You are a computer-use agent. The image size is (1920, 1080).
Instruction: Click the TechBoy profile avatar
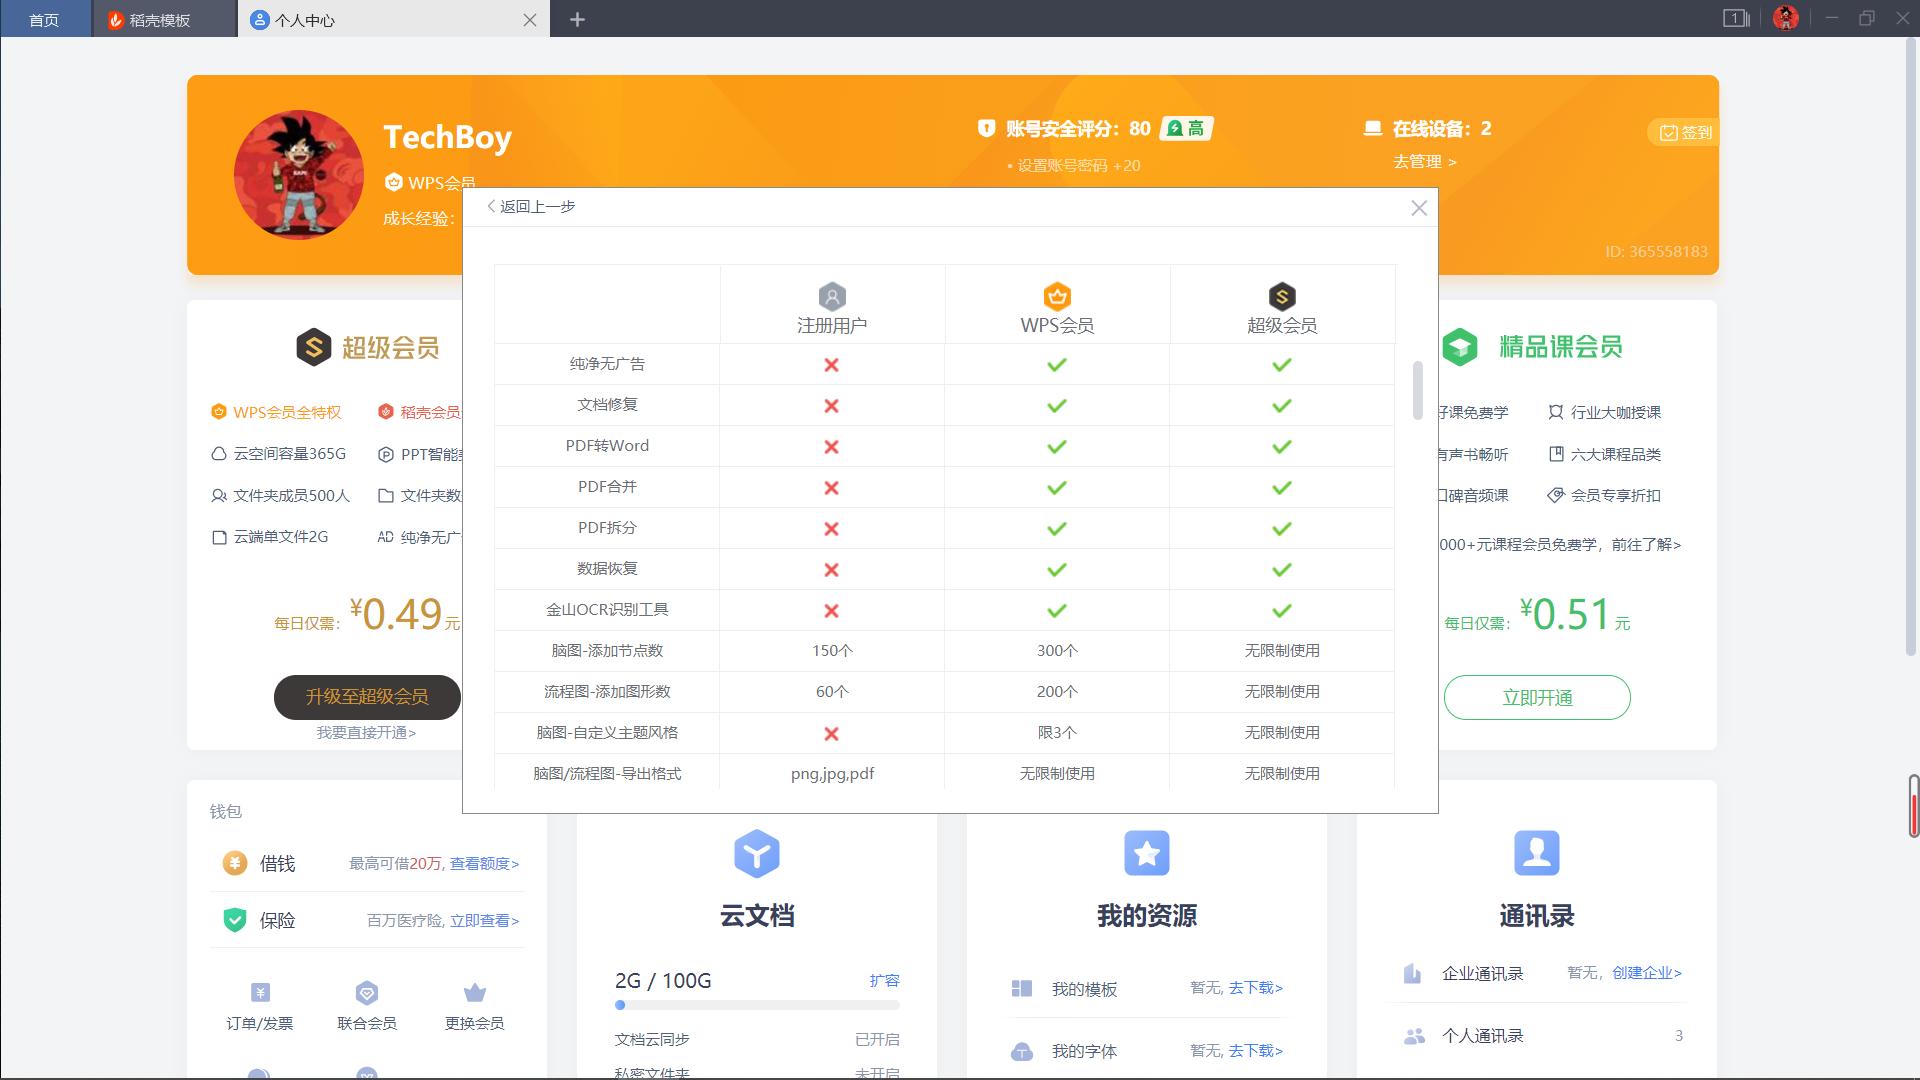(x=297, y=173)
